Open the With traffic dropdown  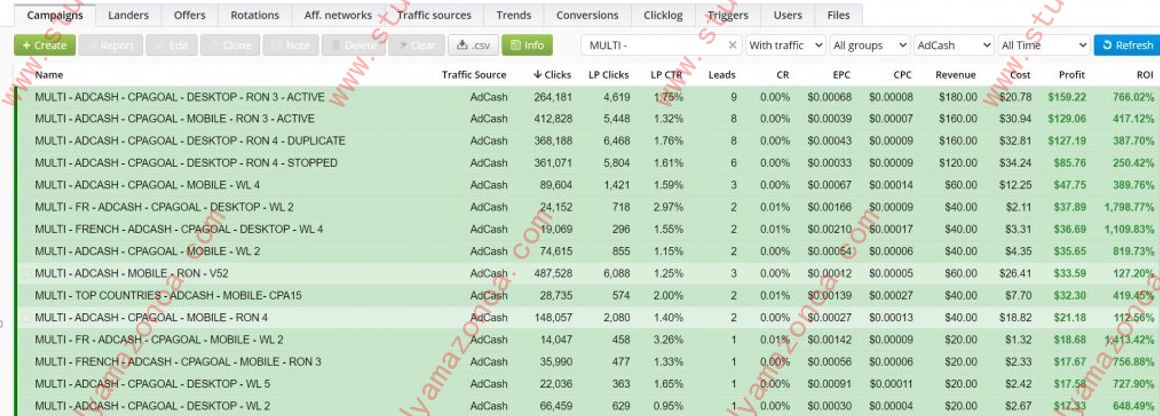tap(785, 45)
